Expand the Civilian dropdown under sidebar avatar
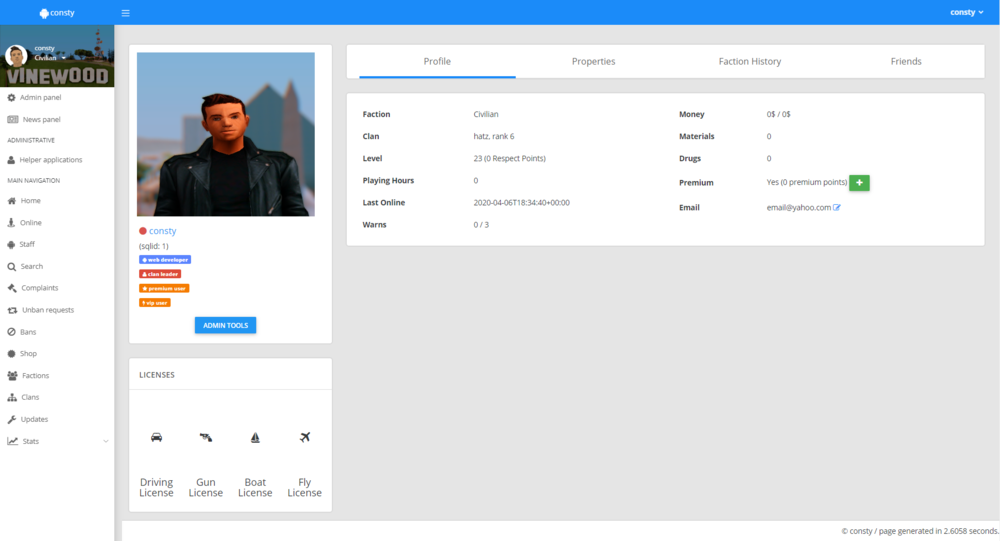 [50, 57]
